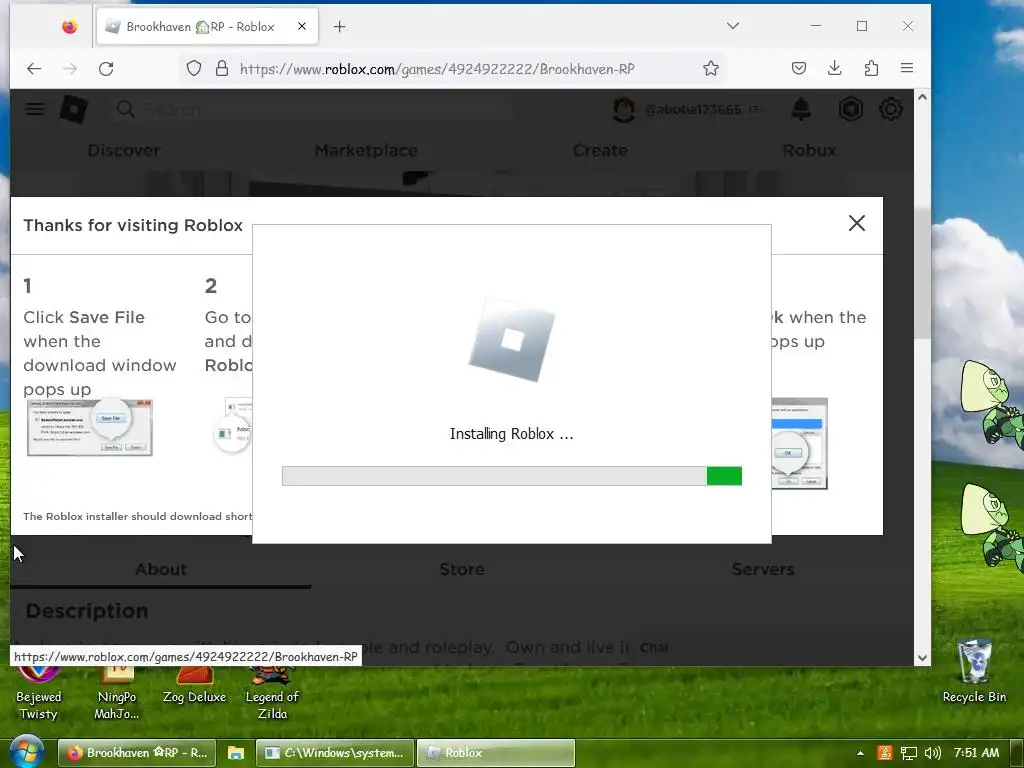This screenshot has height=768, width=1024.
Task: Expand the list all tabs chevron
Action: (x=733, y=26)
